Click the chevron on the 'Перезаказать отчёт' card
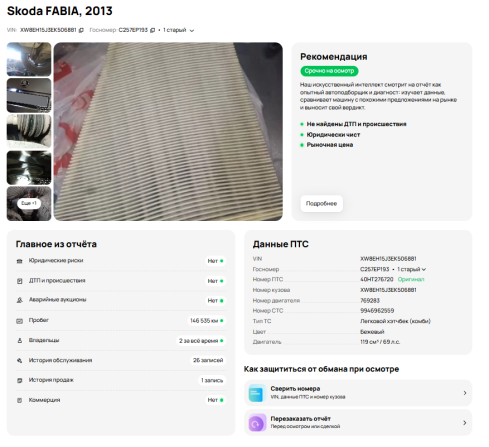The width and height of the screenshot is (489, 447). tap(465, 423)
